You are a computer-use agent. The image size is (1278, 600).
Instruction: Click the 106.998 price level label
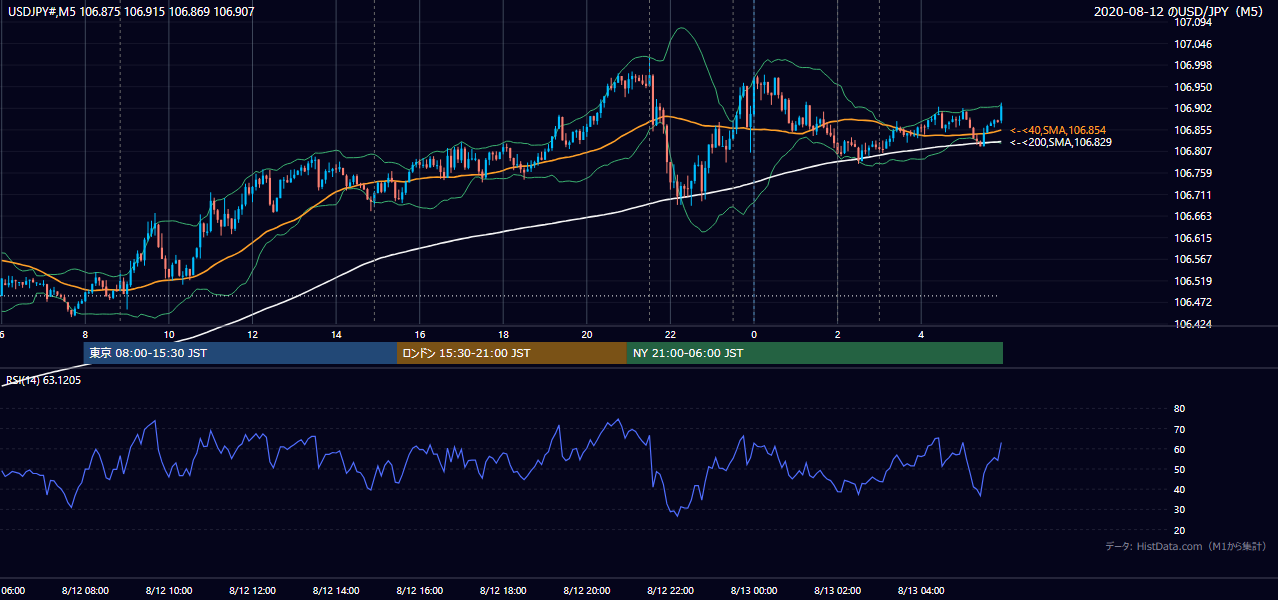[1193, 65]
